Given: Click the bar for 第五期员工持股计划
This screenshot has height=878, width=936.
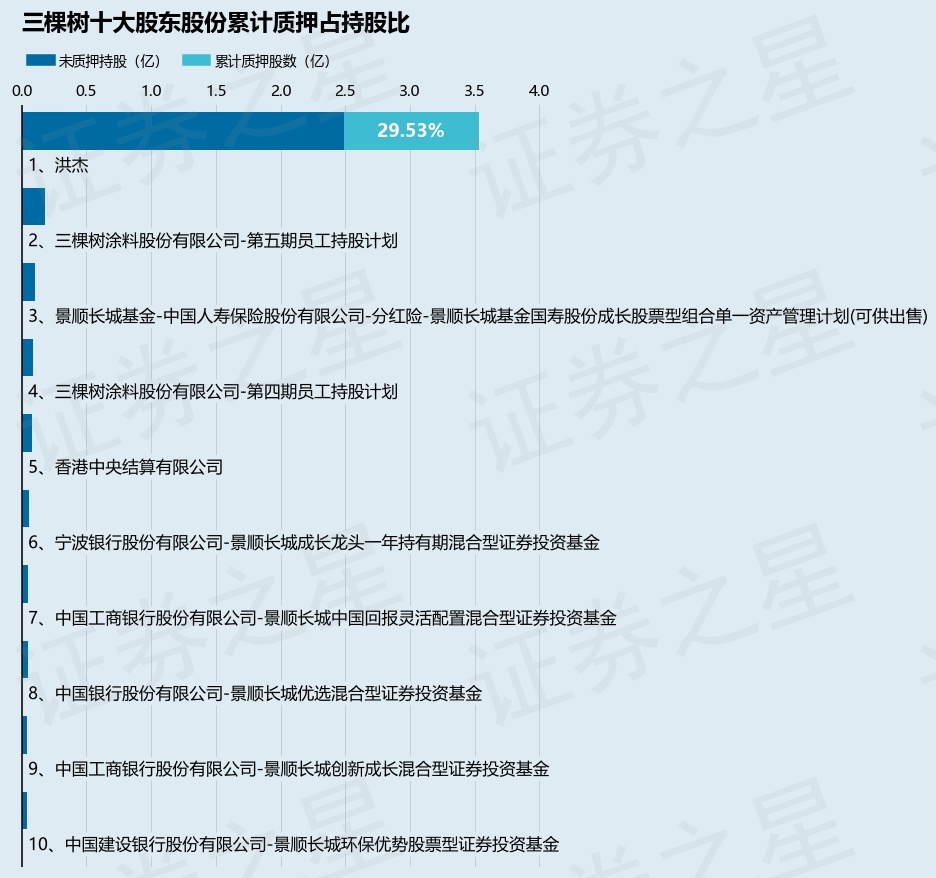Looking at the screenshot, I should 33,207.
